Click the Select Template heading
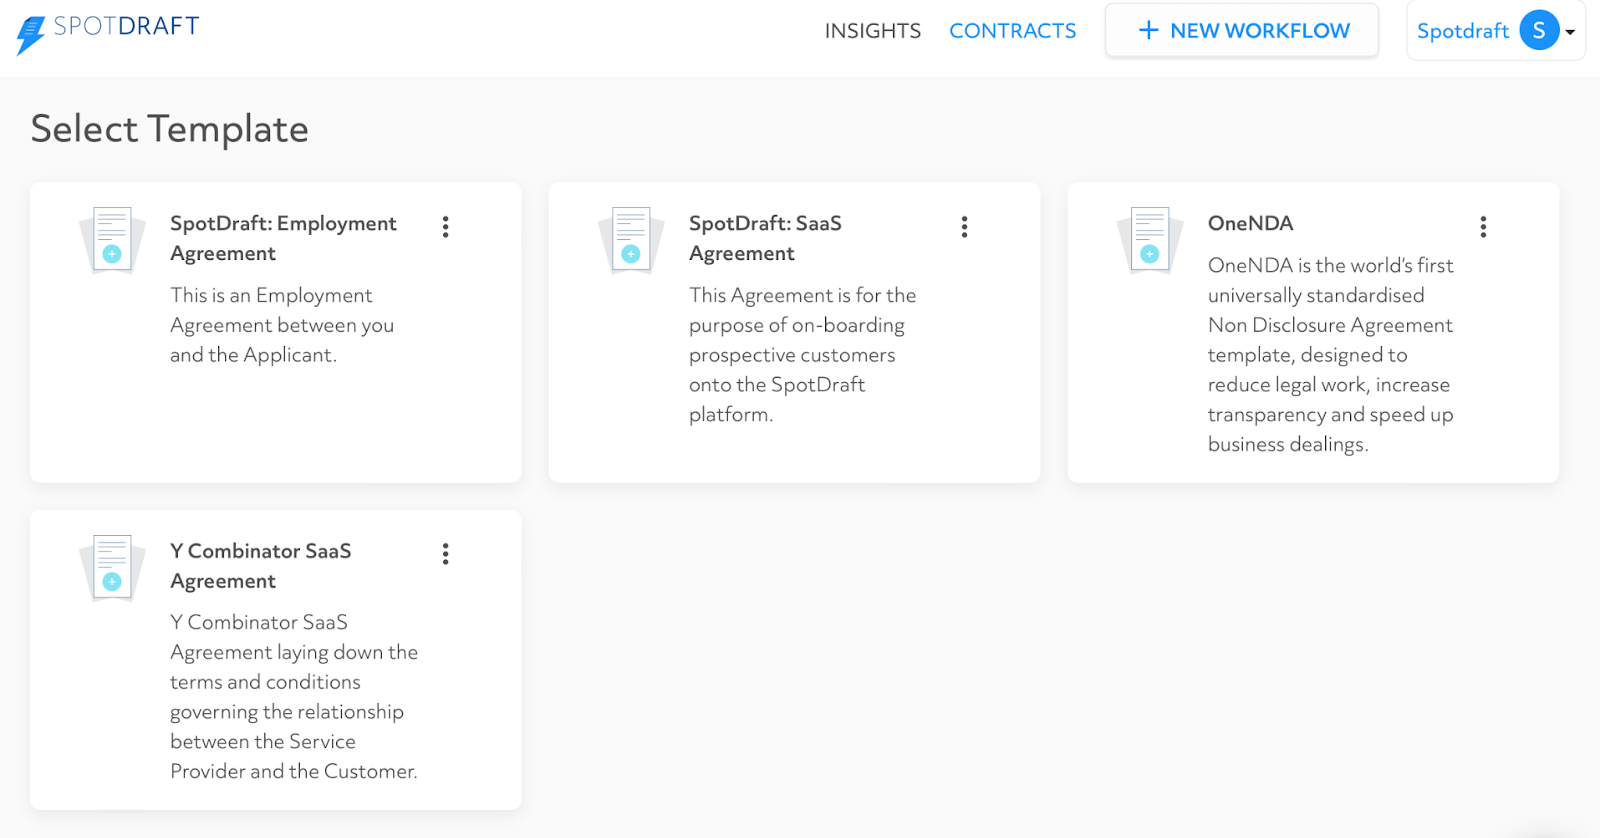 pos(169,129)
